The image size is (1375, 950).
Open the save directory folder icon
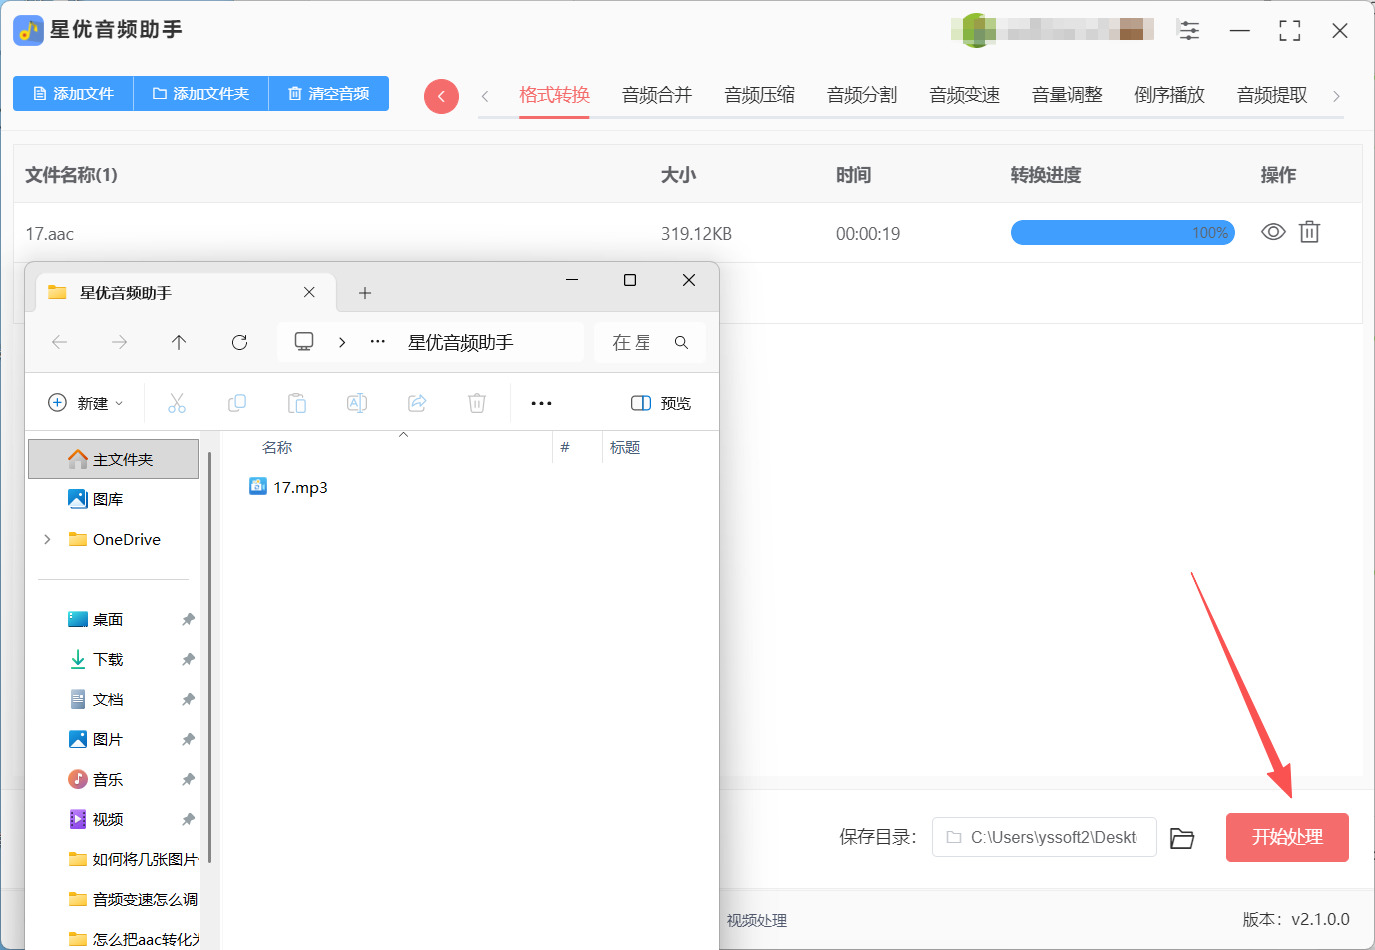click(1182, 838)
